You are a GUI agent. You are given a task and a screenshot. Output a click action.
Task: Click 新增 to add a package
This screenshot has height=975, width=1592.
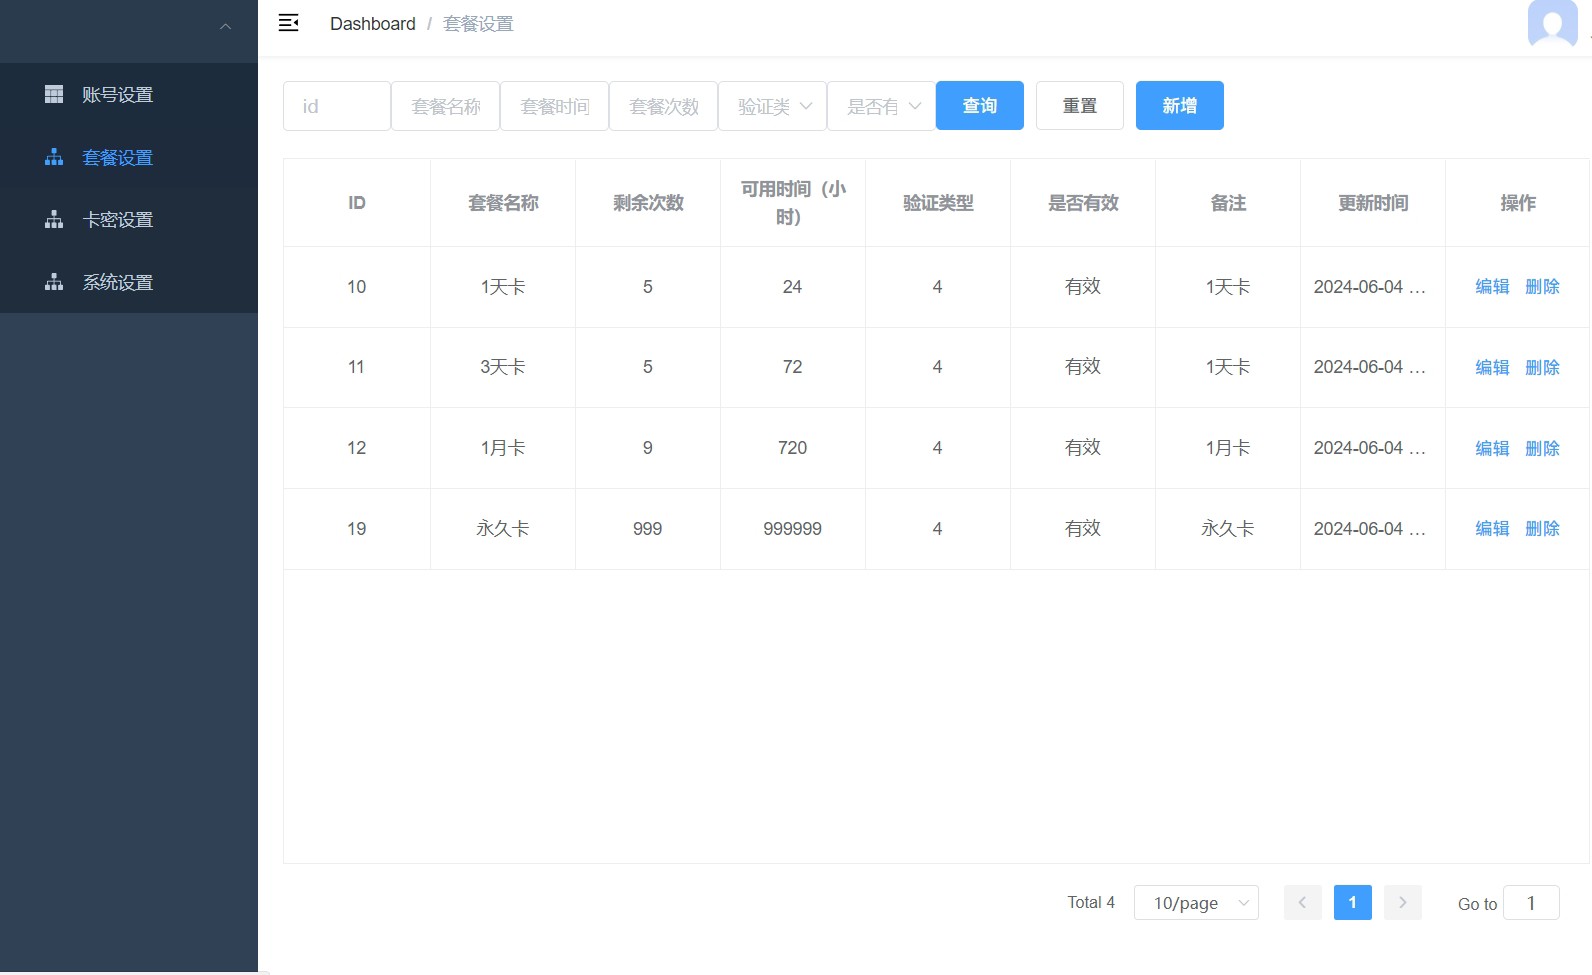(1179, 106)
